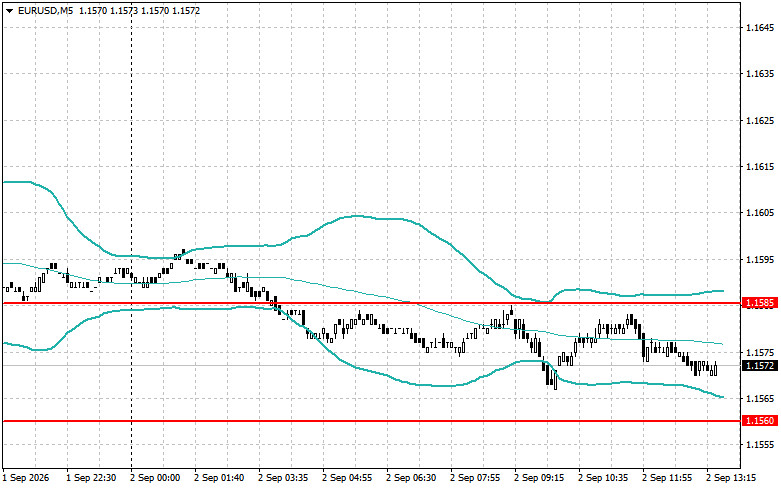Click the 2 Sep 11:55 time label
The width and height of the screenshot is (781, 489).
(x=667, y=478)
